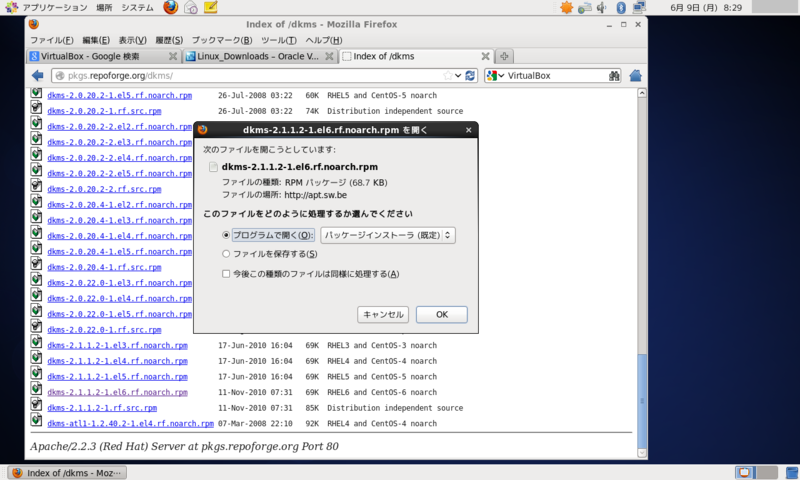800x480 pixels.
Task: Close the dkms rpm open dialog
Action: click(x=468, y=130)
